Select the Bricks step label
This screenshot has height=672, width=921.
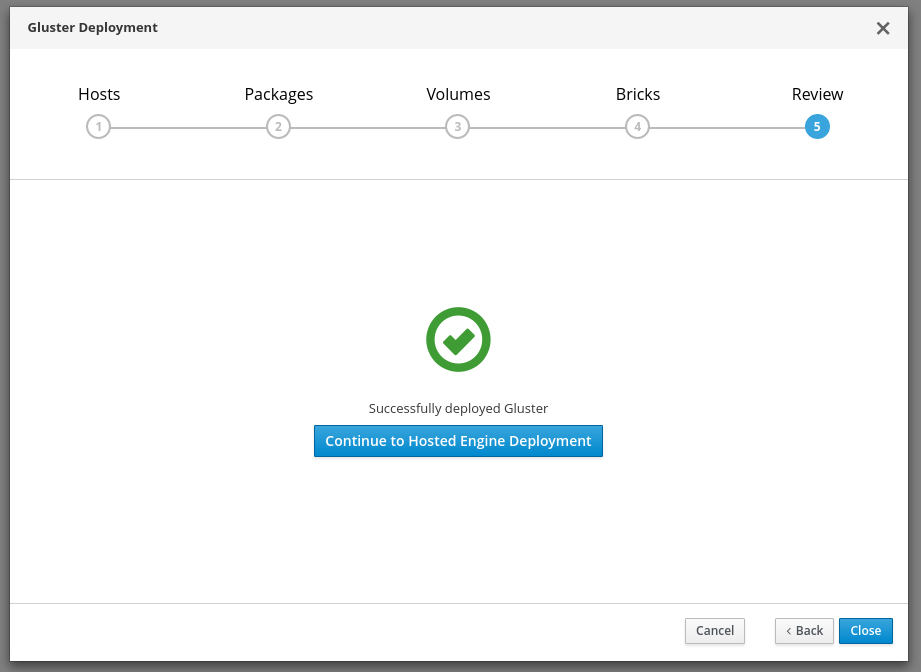click(638, 94)
